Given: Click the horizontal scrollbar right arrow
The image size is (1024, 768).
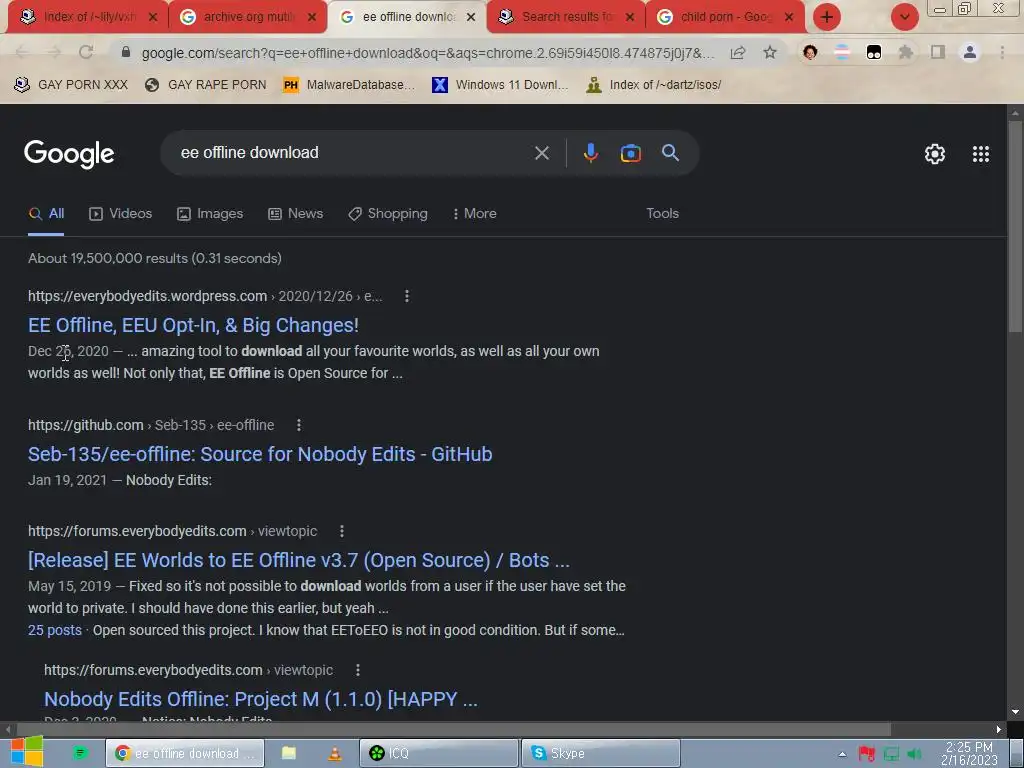Looking at the screenshot, I should [999, 729].
